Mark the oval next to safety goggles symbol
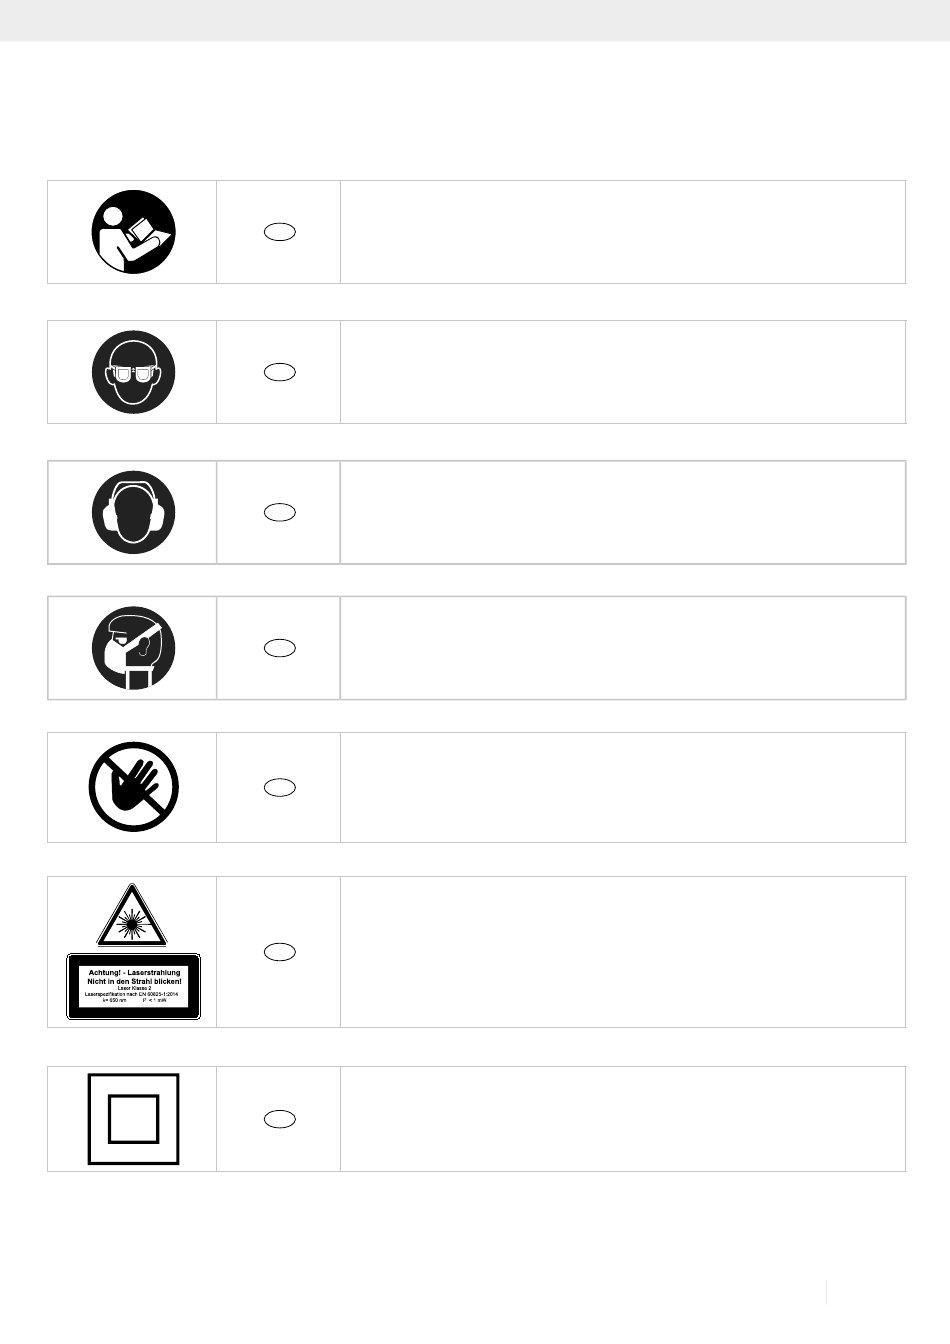 280,372
